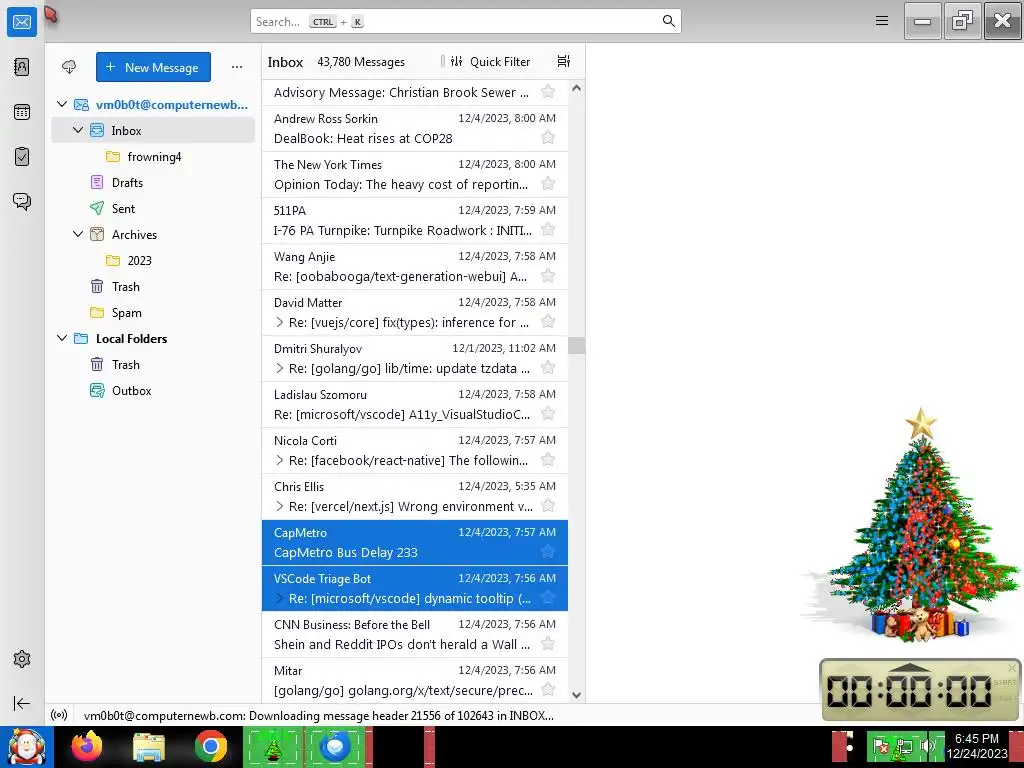Collapse the spaces toolbar arrow
1024x768 pixels.
tap(22, 703)
